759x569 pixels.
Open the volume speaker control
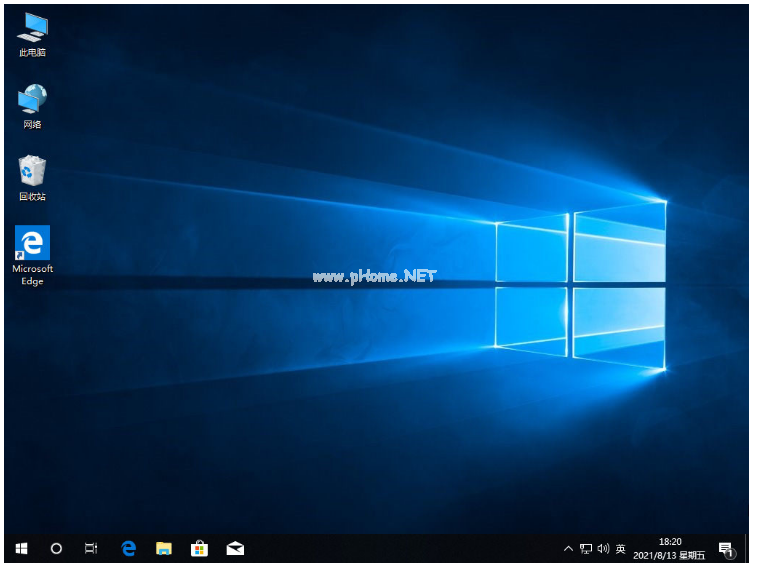(603, 548)
